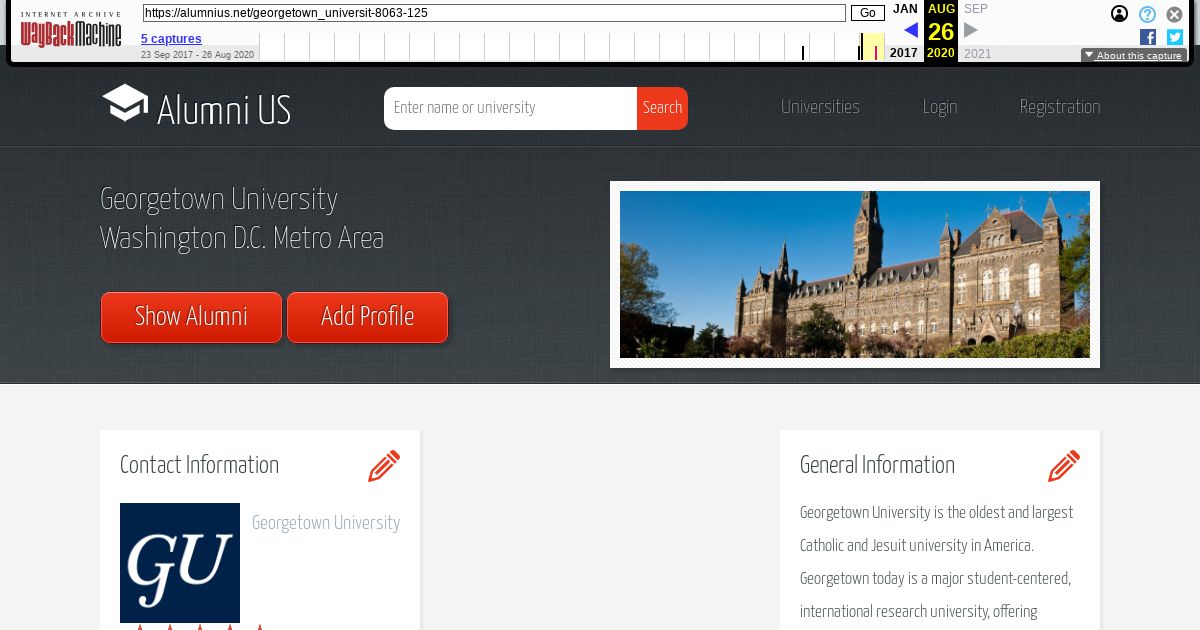Close the Wayback toolbar with X icon
This screenshot has width=1200, height=630.
coord(1174,14)
